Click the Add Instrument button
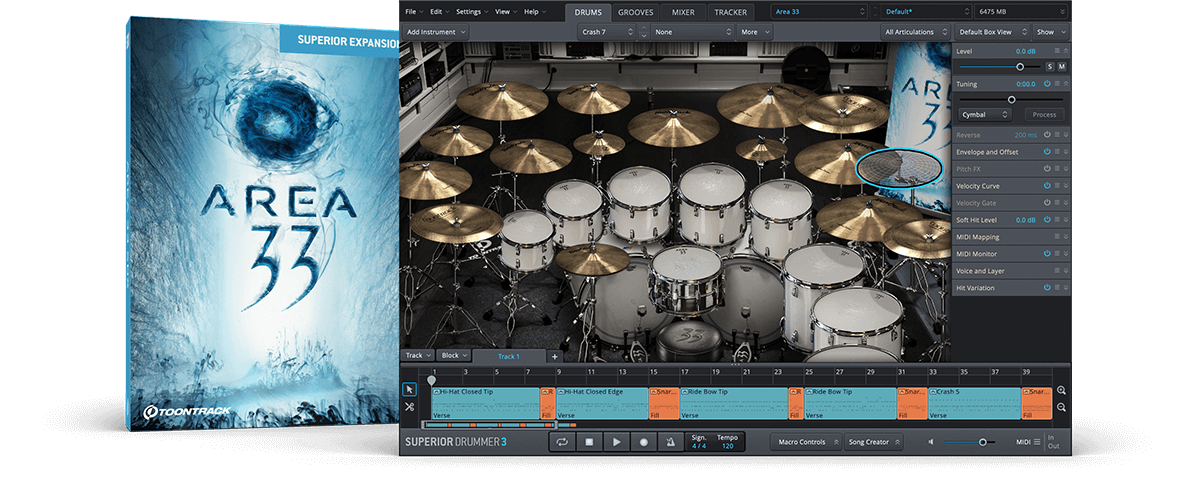The width and height of the screenshot is (1200, 488). (x=436, y=32)
